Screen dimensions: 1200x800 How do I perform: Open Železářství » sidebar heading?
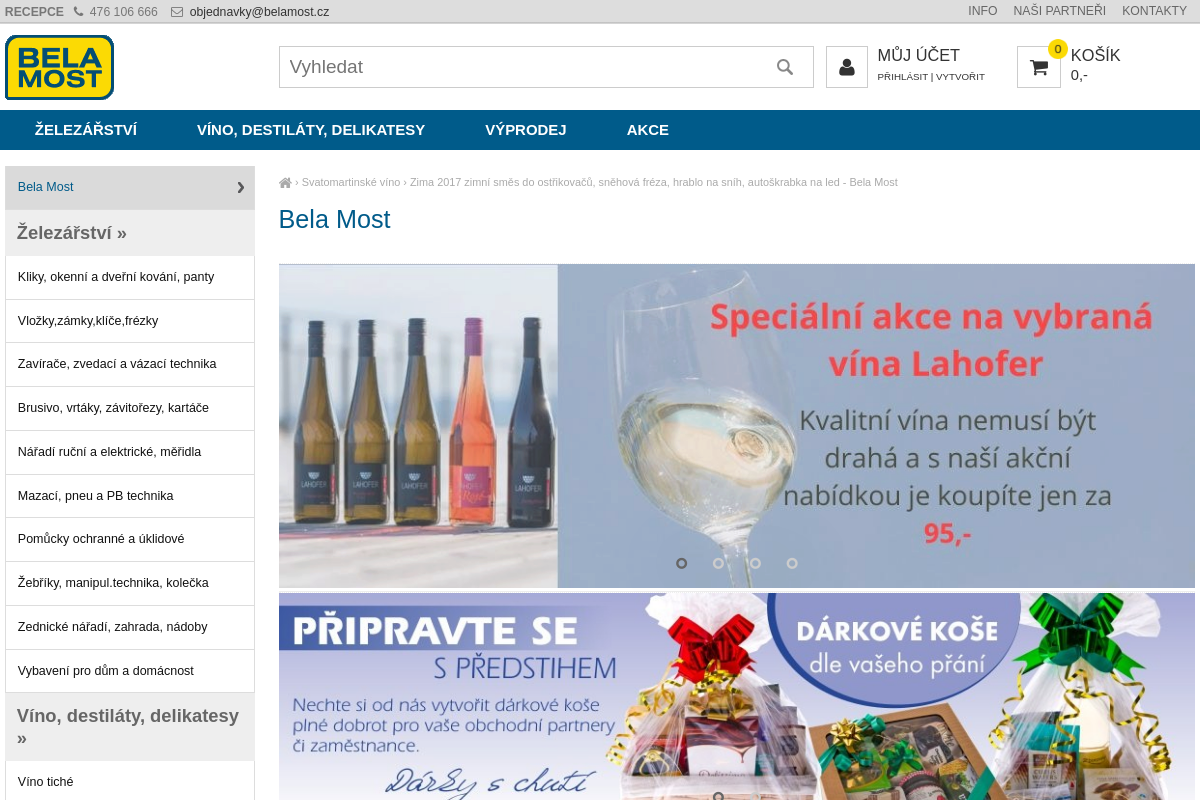130,233
